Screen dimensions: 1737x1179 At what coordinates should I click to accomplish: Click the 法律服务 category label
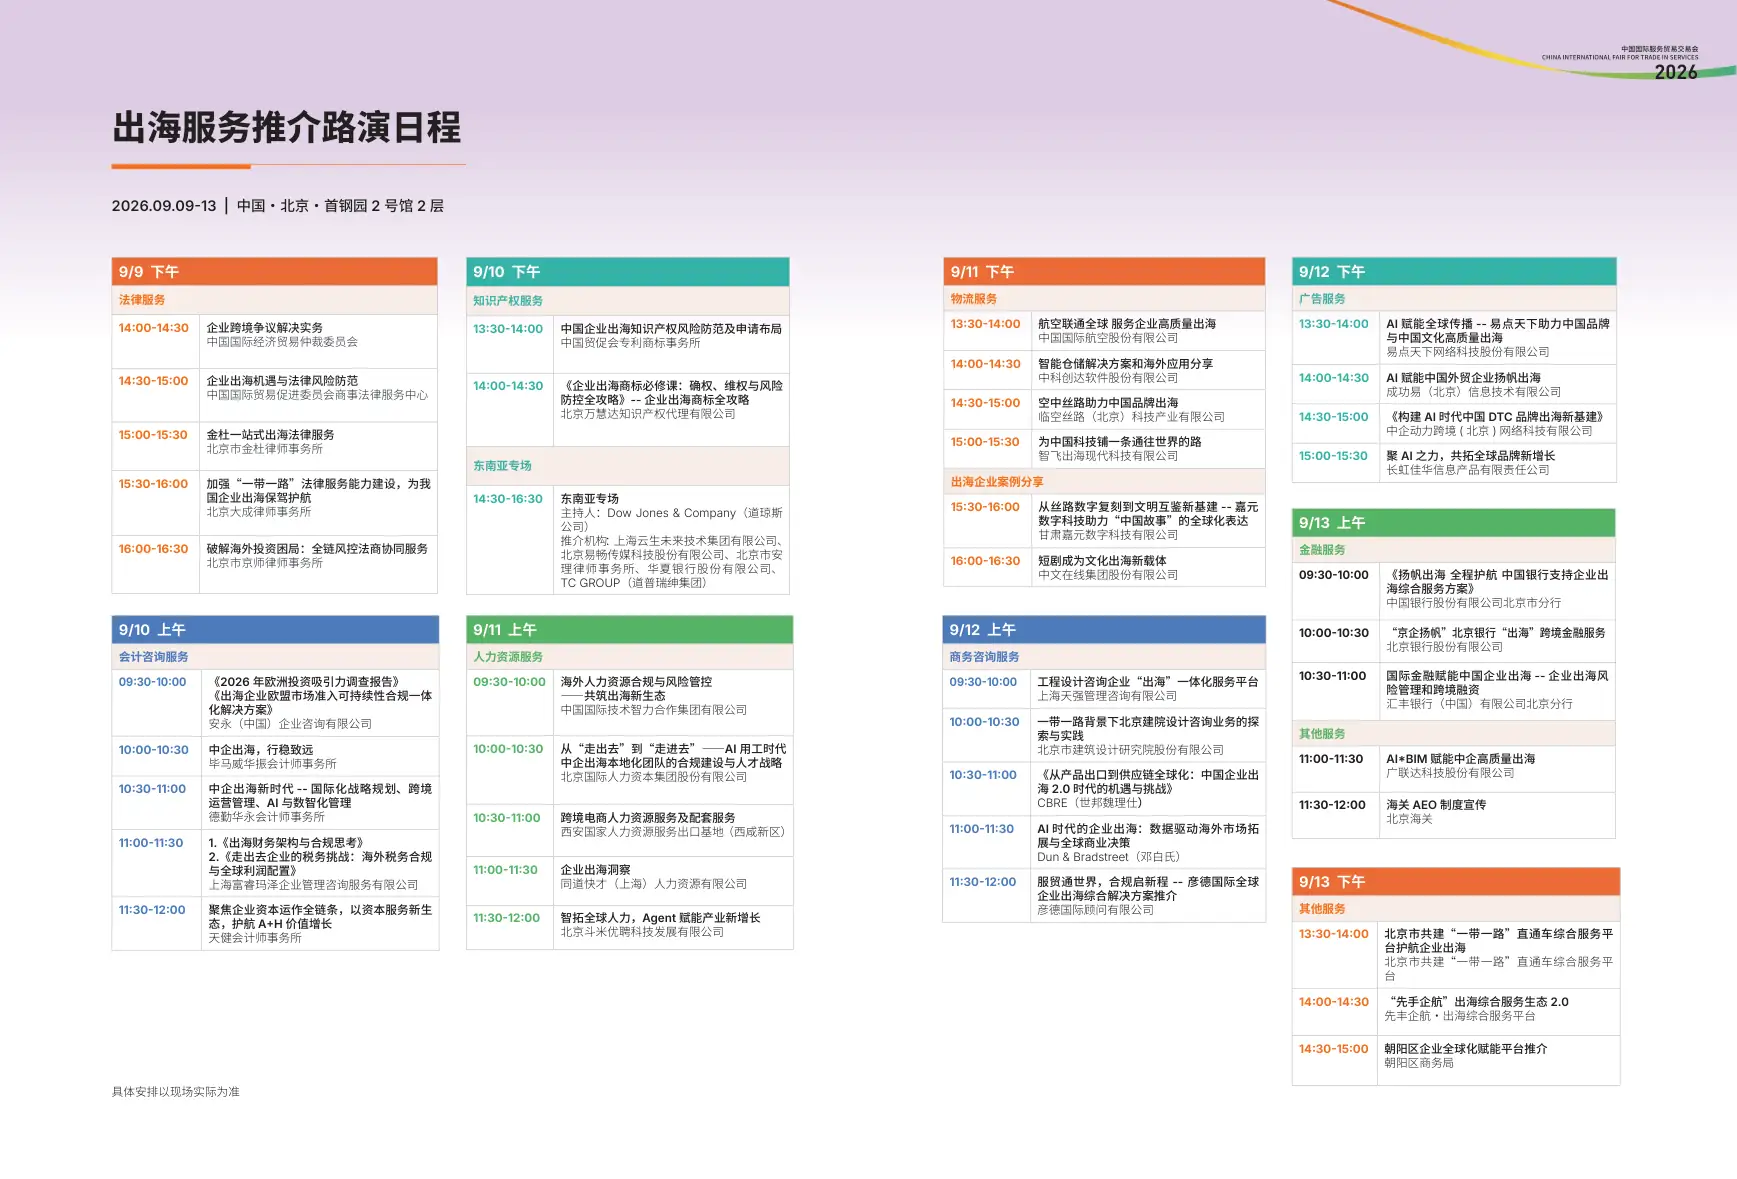[x=142, y=300]
